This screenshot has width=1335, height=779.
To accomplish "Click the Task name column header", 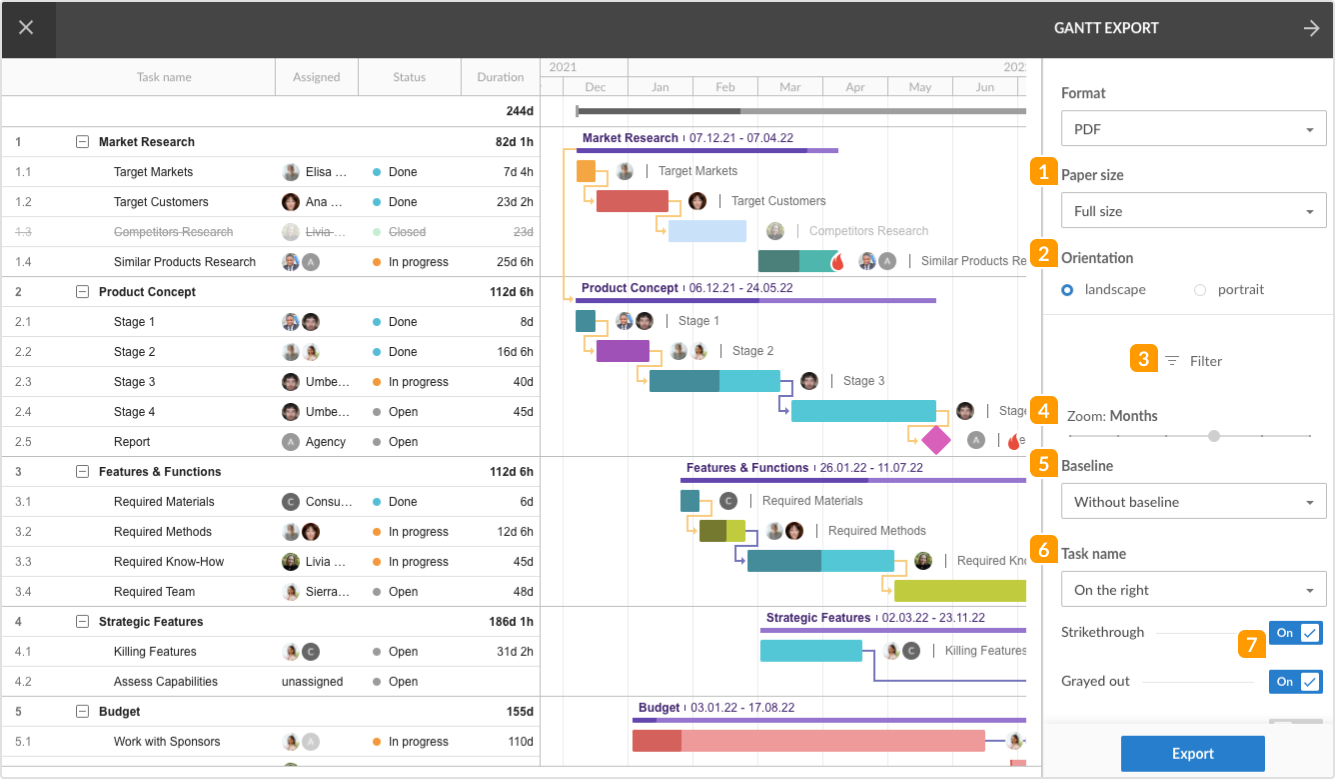I will pyautogui.click(x=164, y=77).
